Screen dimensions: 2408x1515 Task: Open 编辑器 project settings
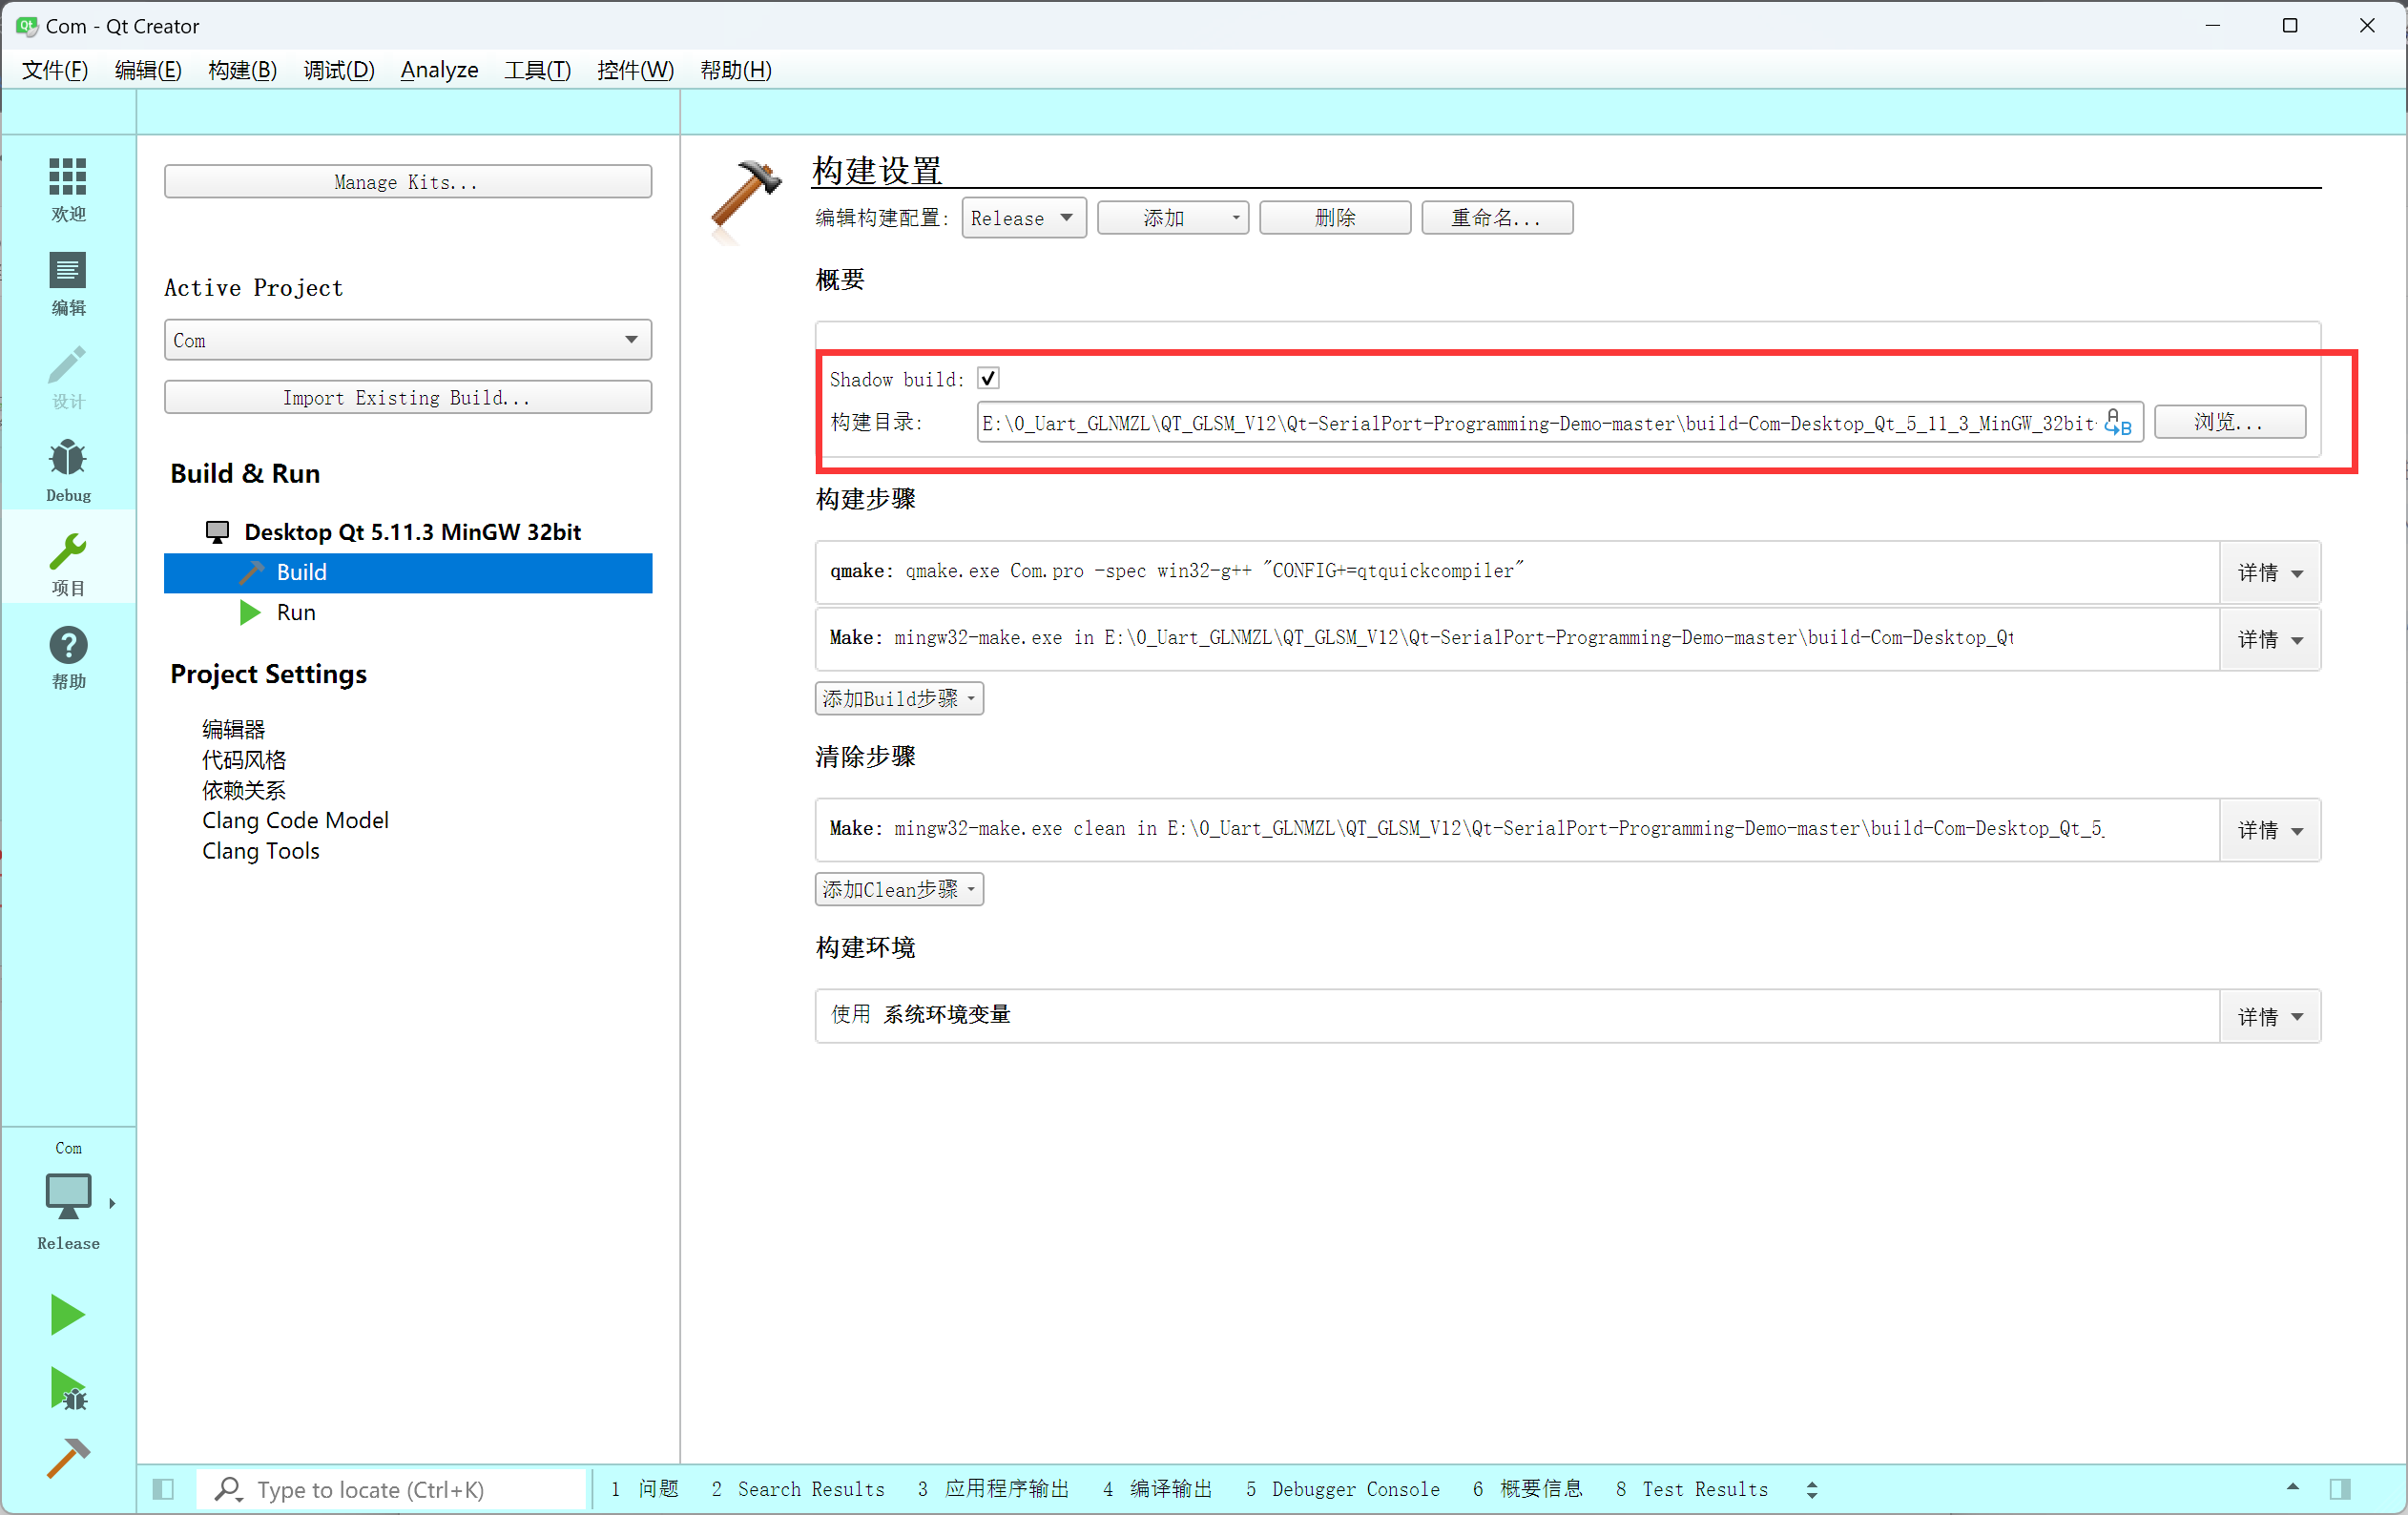pos(233,729)
